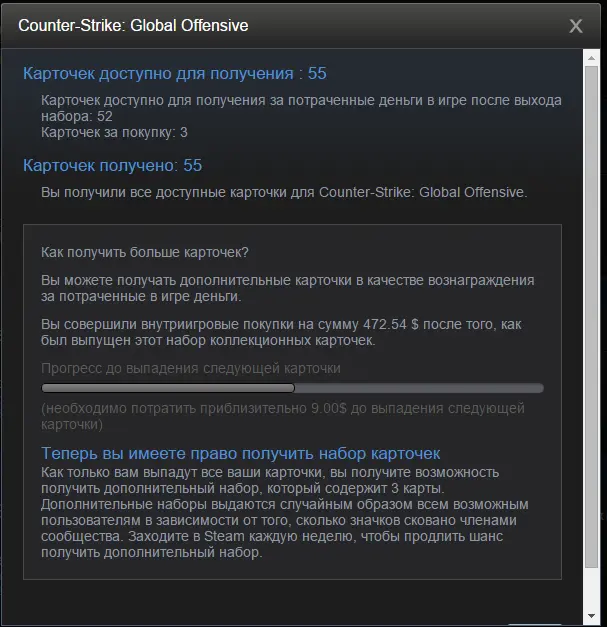Click the scrollbar up arrow
Screen dimensions: 607x627
pos(591,58)
